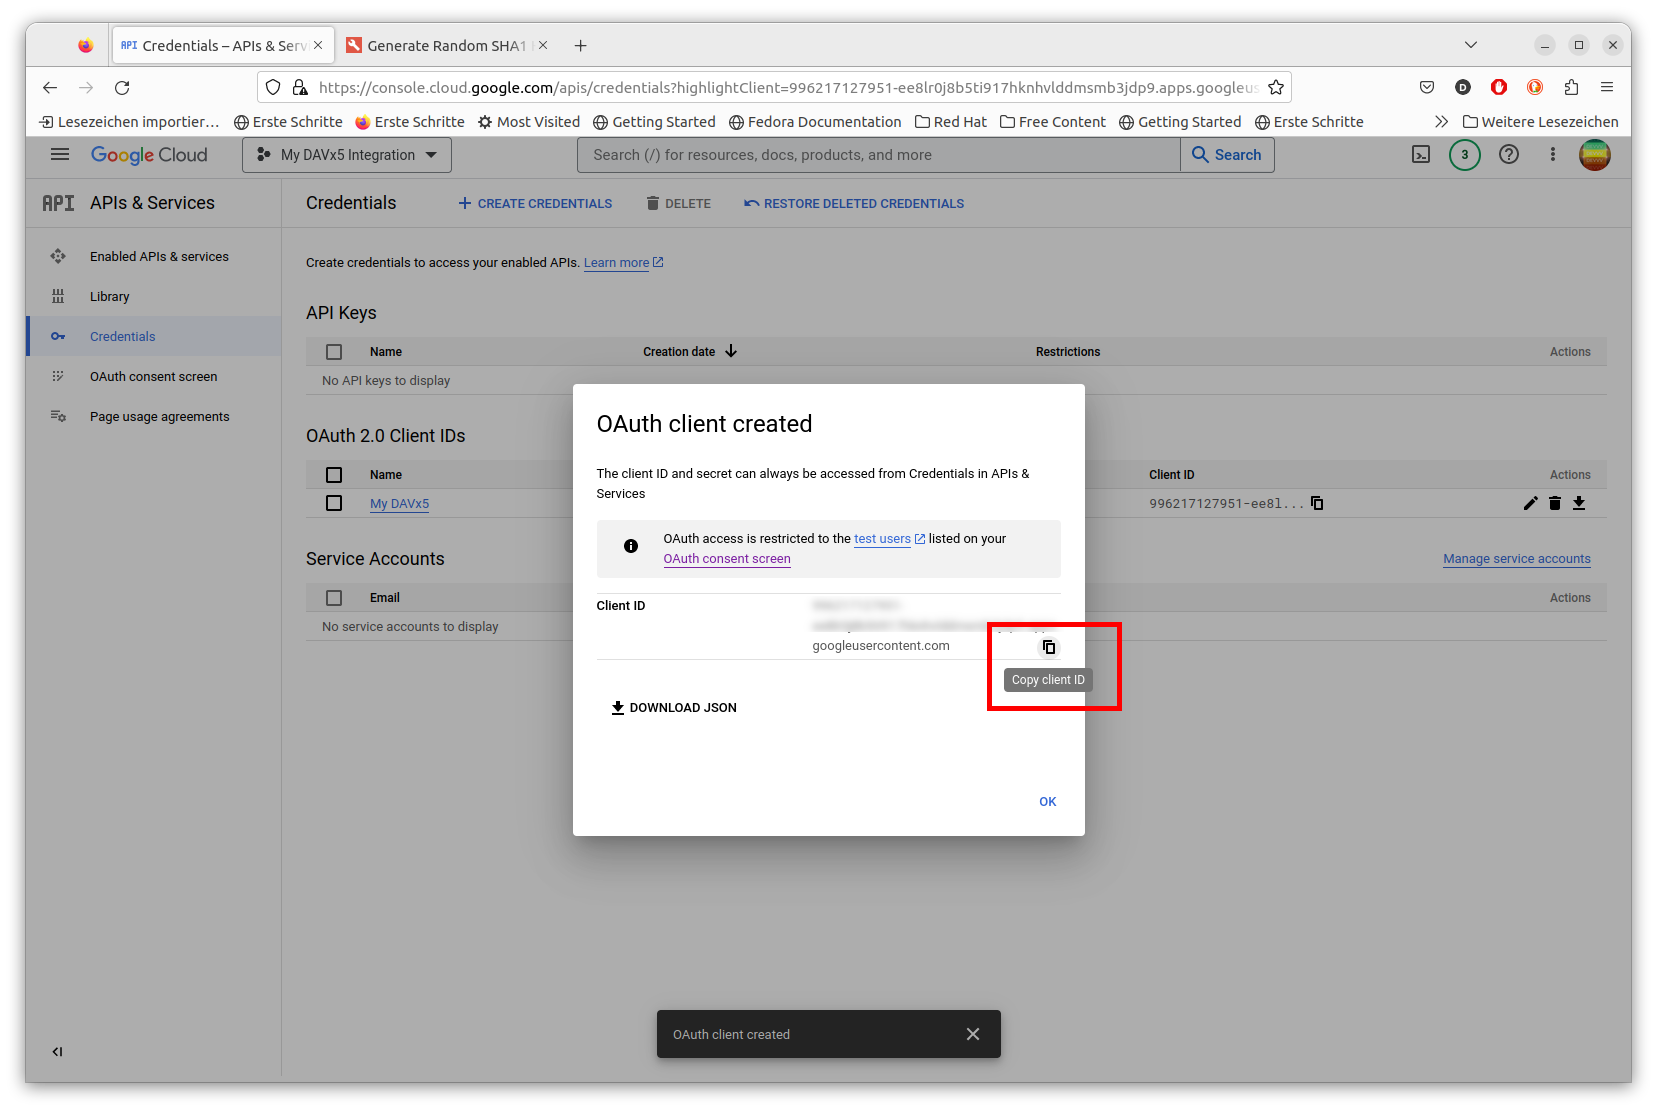This screenshot has width=1657, height=1111.
Task: Click CREATE CREDENTIALS
Action: pos(535,203)
